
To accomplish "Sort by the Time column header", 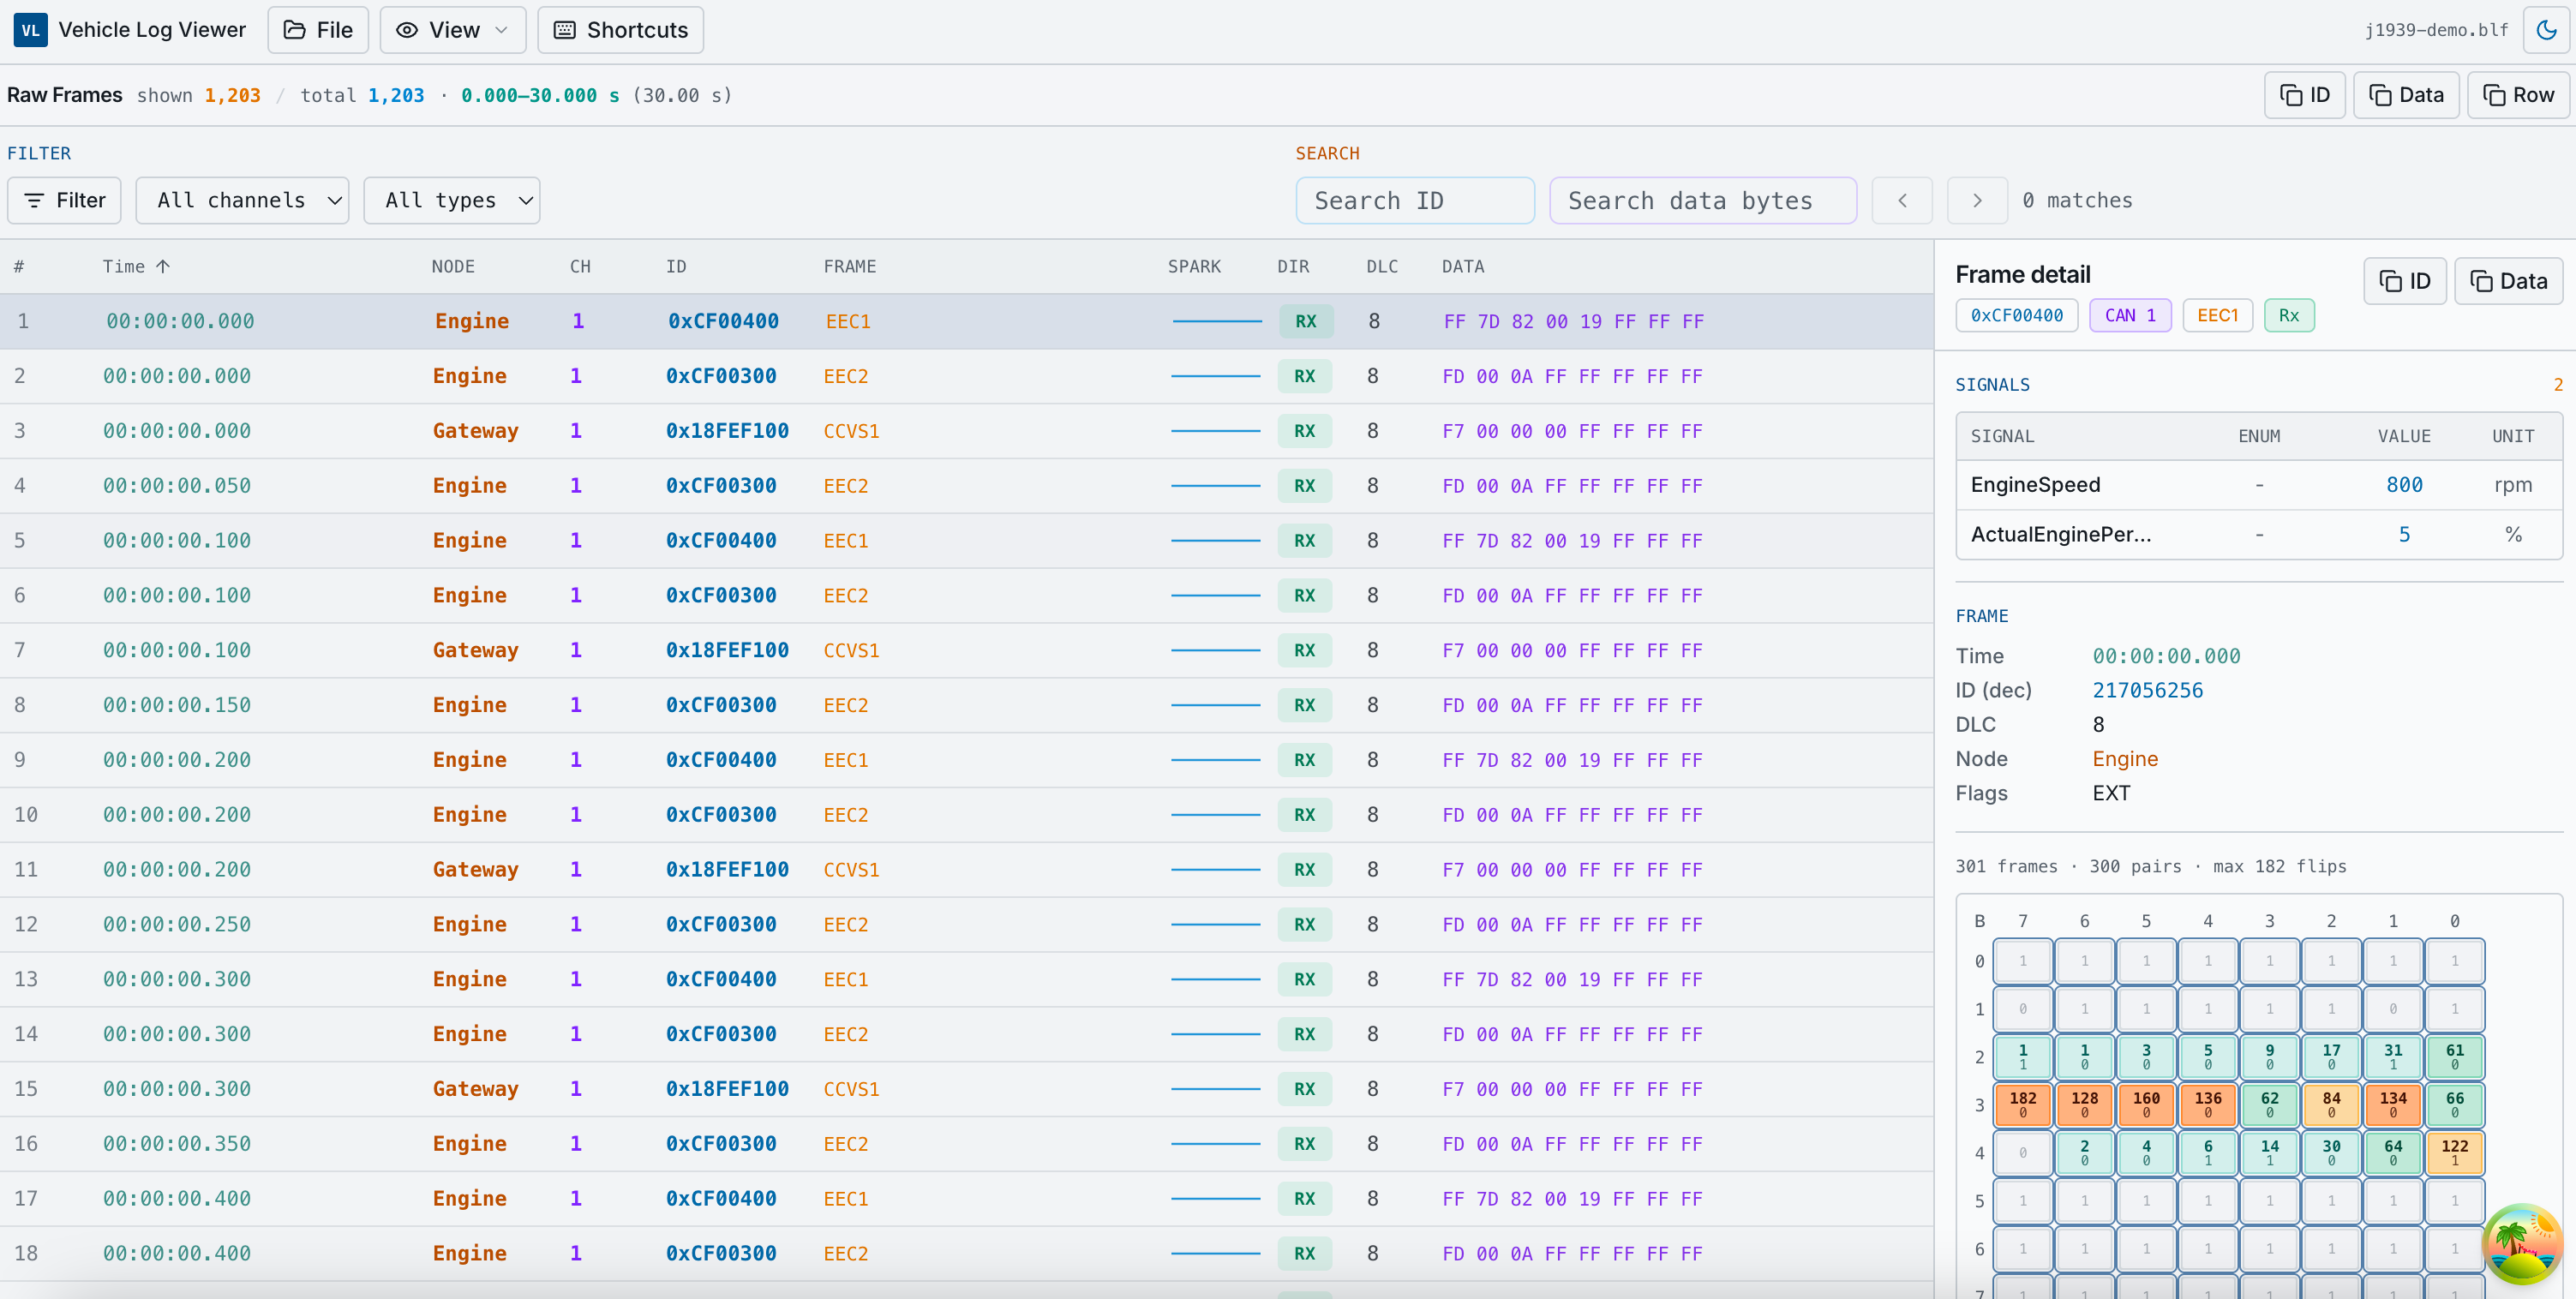I will 136,266.
